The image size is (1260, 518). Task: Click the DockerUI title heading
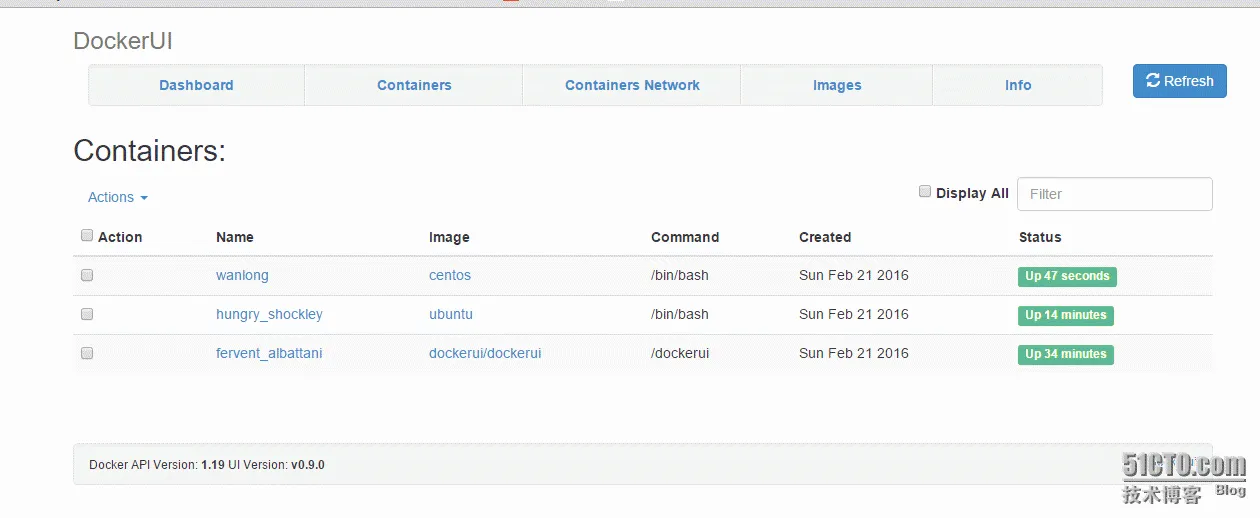click(x=123, y=41)
